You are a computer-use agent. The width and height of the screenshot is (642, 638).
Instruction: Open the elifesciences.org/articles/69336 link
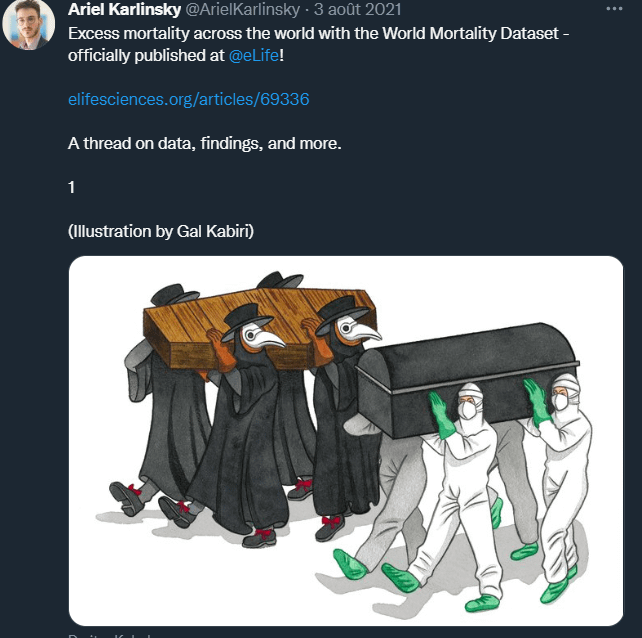click(x=196, y=99)
